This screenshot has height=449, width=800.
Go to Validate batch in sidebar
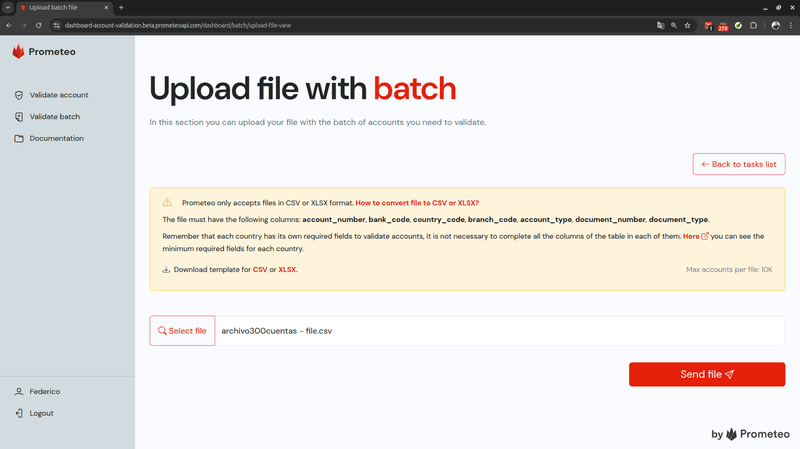coord(54,117)
